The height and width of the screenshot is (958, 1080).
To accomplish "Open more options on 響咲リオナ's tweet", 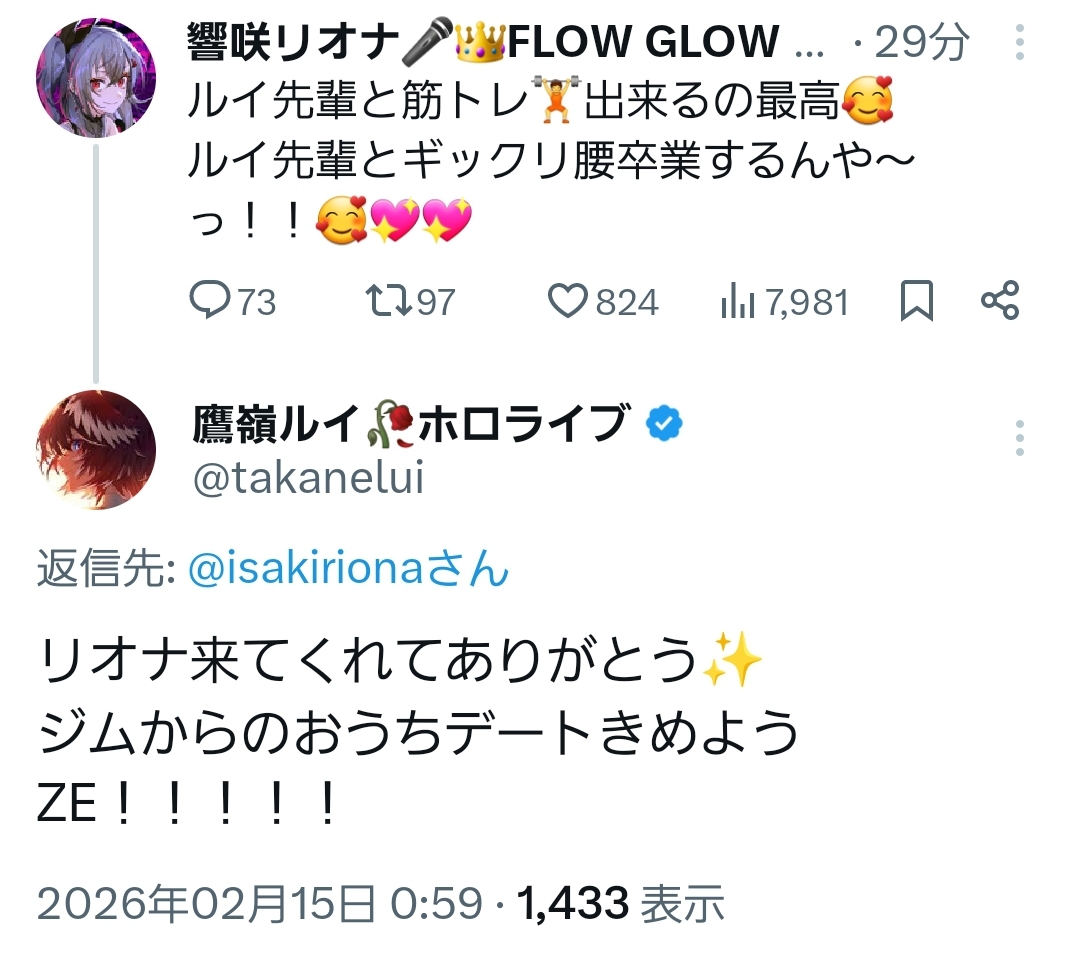I will tap(1019, 43).
